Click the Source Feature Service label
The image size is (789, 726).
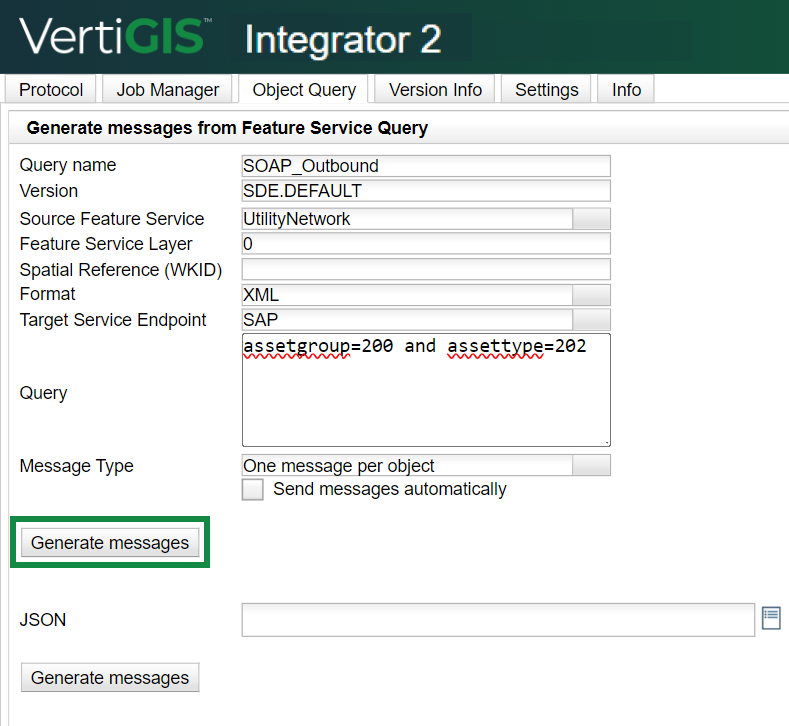(x=112, y=219)
